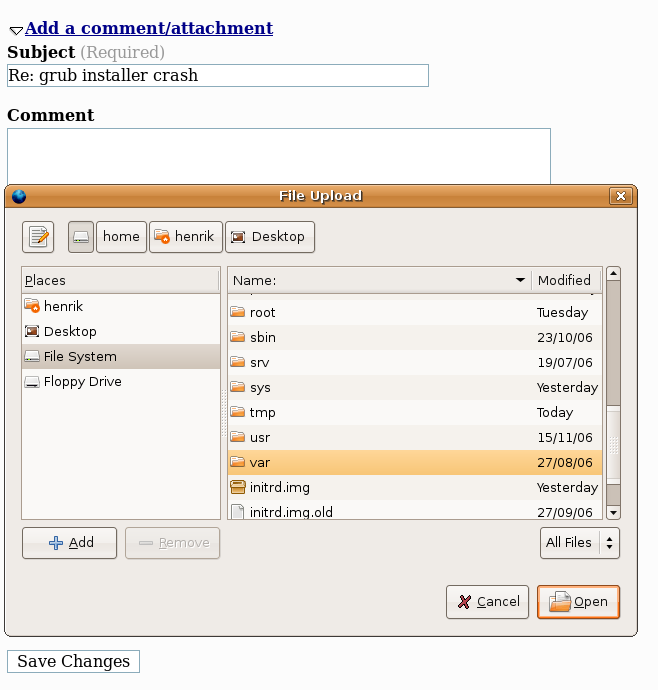Click the Add bookmark button

(70, 542)
